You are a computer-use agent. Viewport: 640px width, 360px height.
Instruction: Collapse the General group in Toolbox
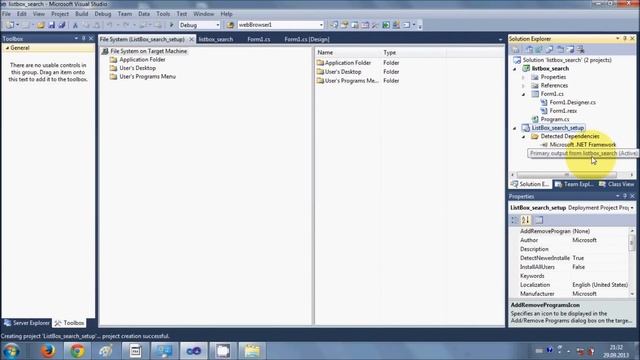coord(7,48)
